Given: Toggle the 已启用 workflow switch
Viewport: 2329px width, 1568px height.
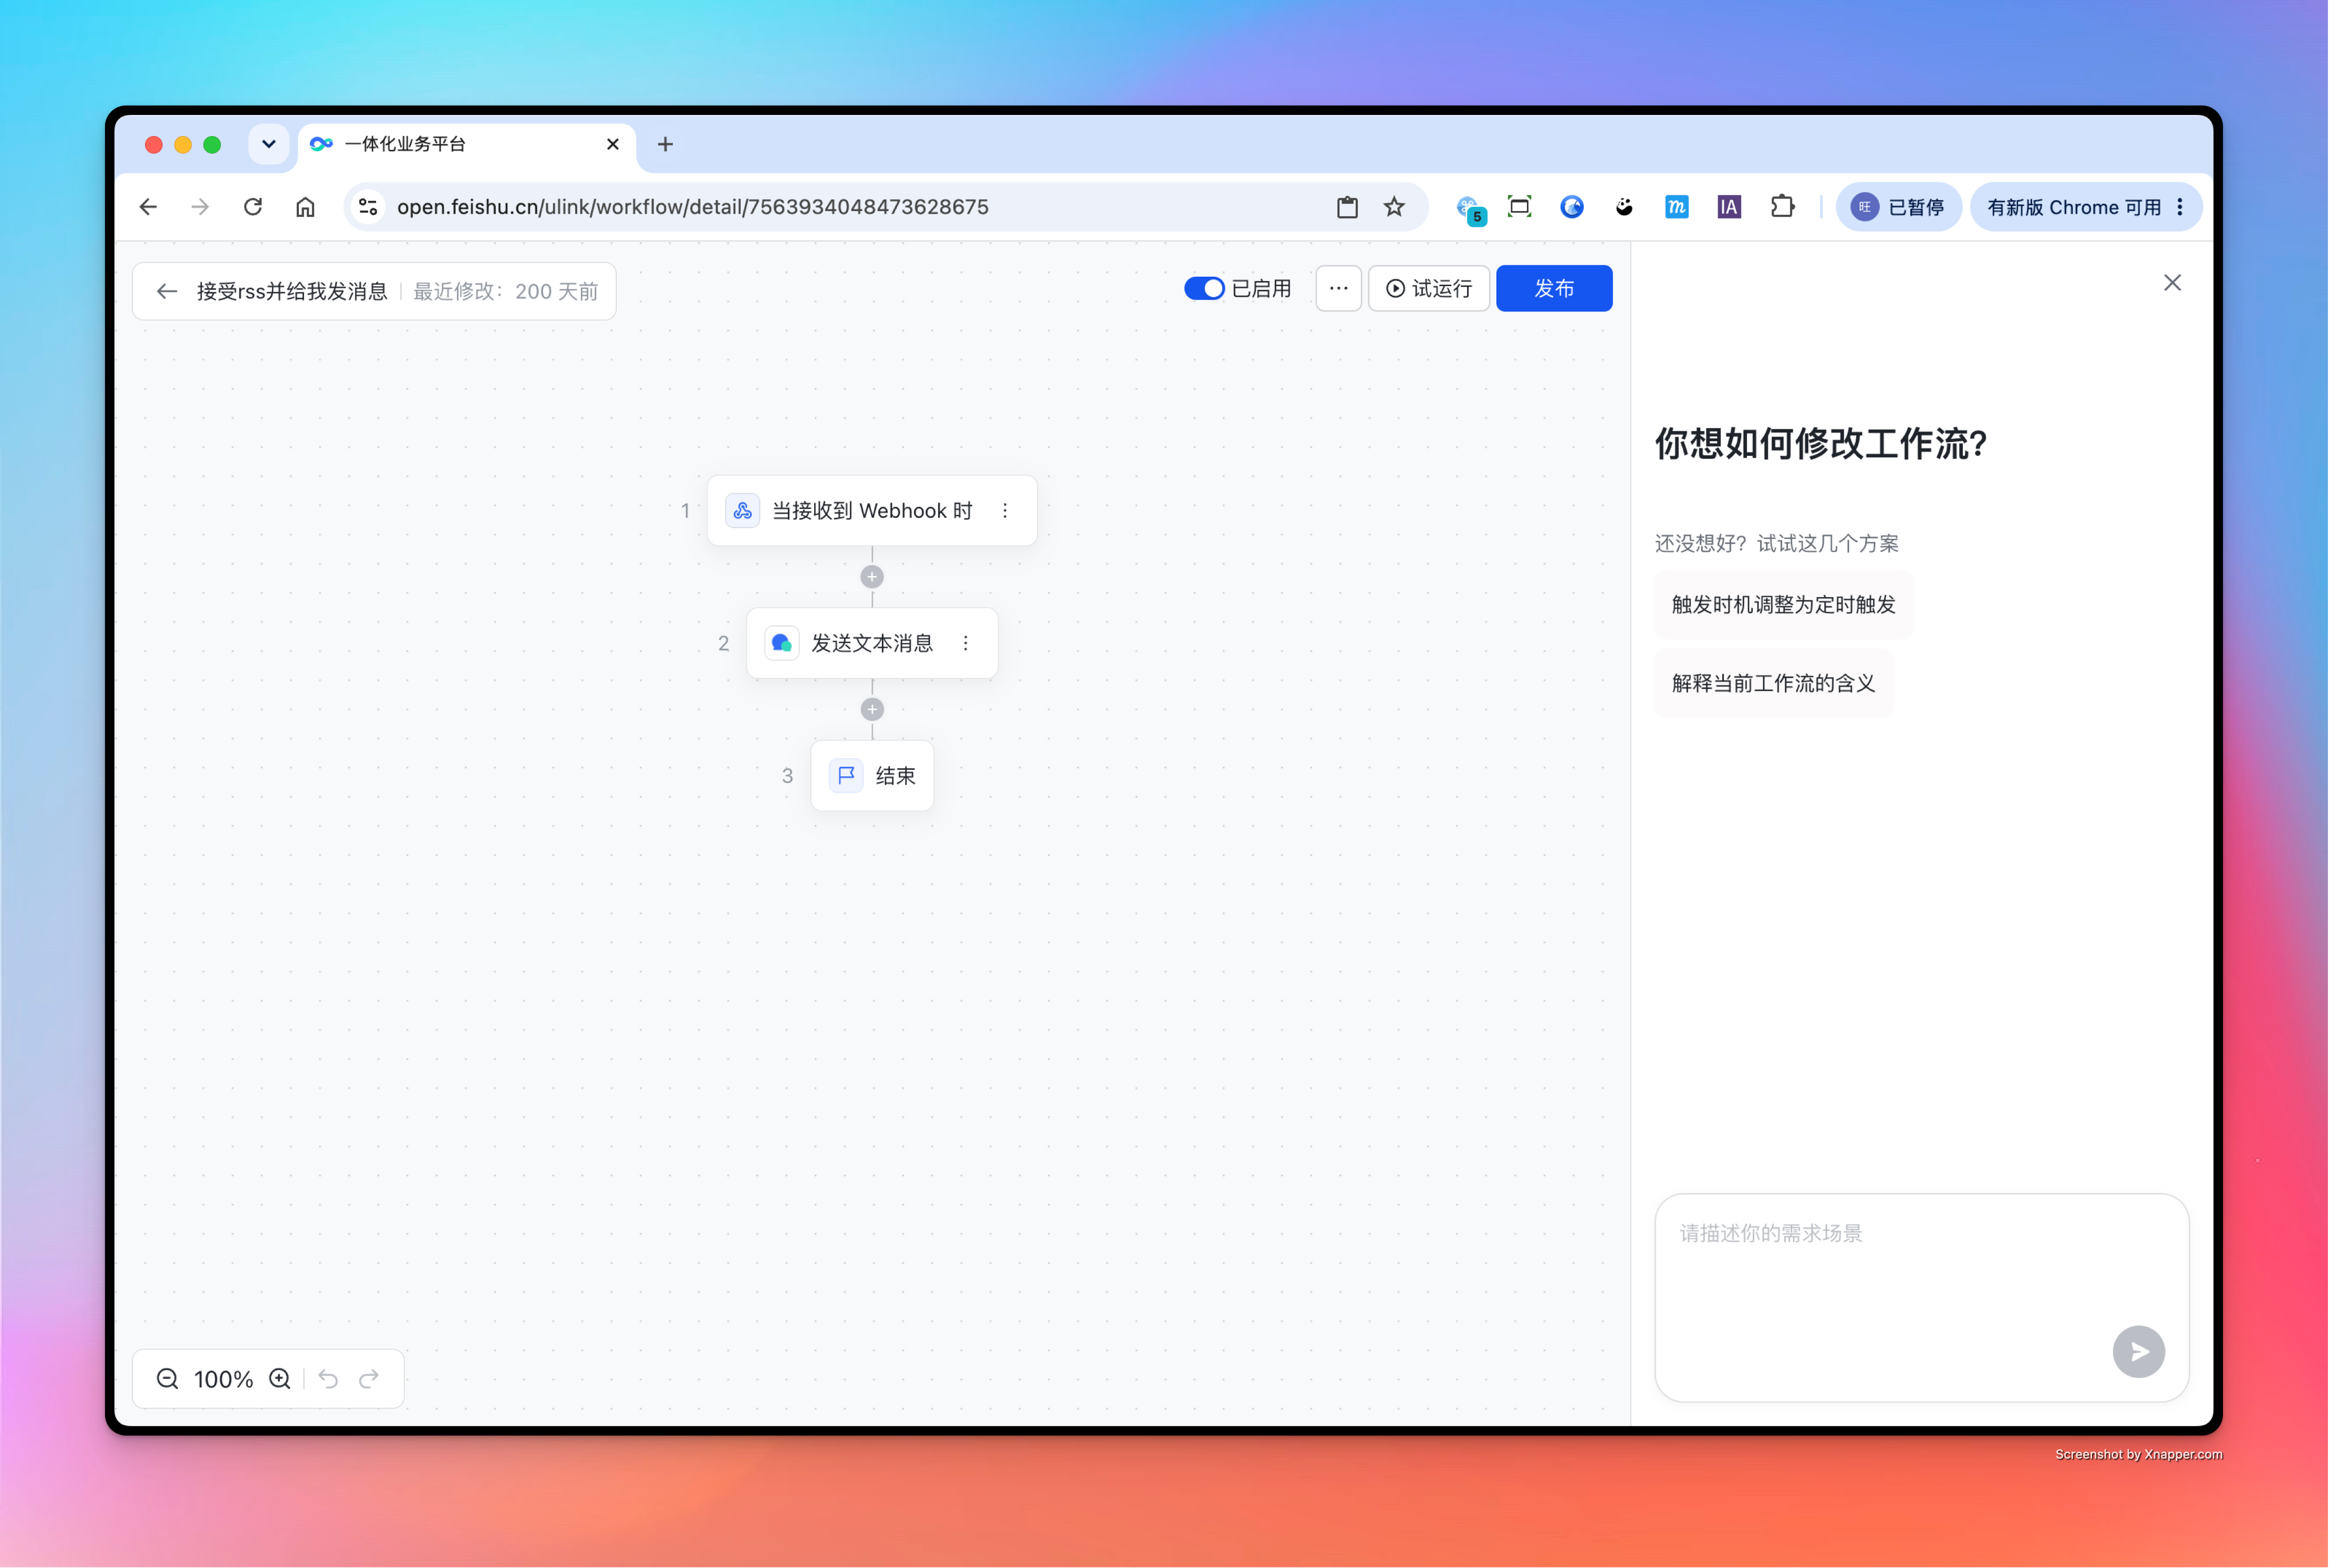Looking at the screenshot, I should click(x=1204, y=288).
